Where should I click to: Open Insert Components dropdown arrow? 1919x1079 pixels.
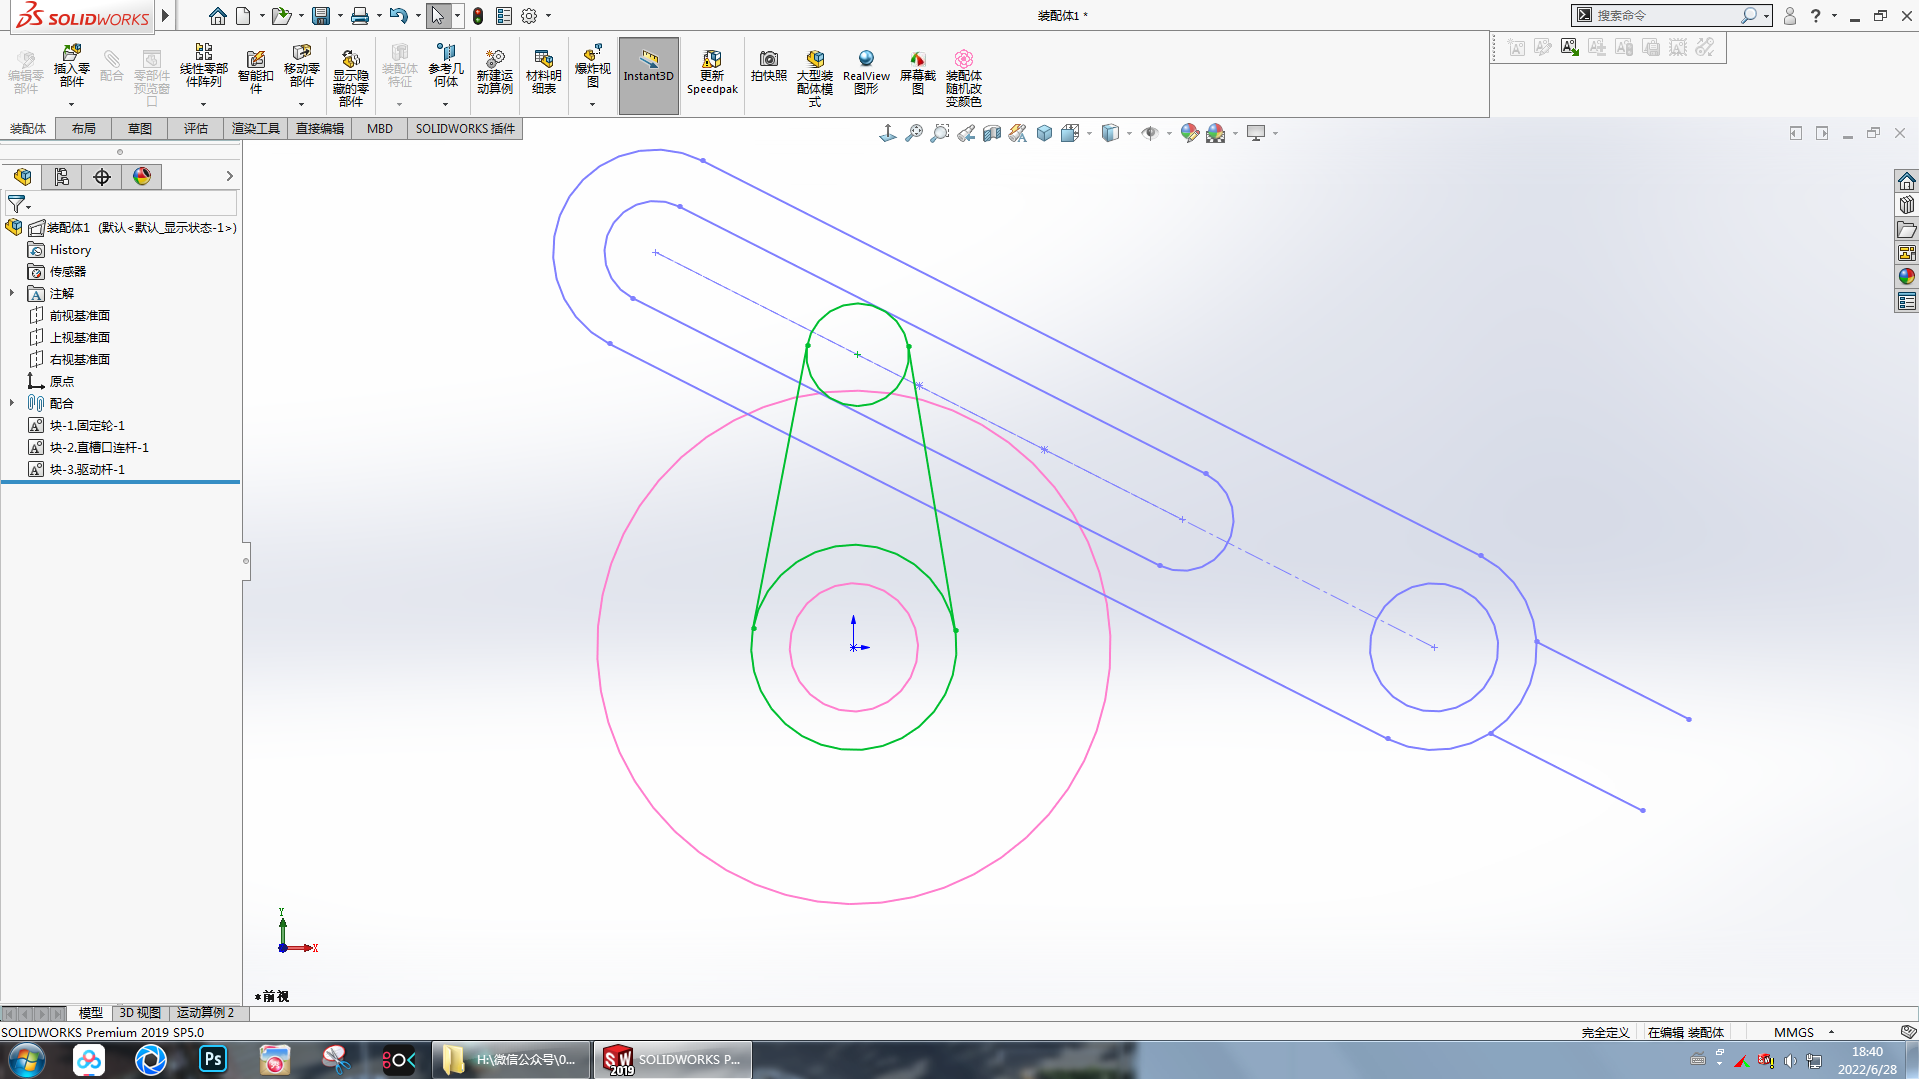point(71,104)
